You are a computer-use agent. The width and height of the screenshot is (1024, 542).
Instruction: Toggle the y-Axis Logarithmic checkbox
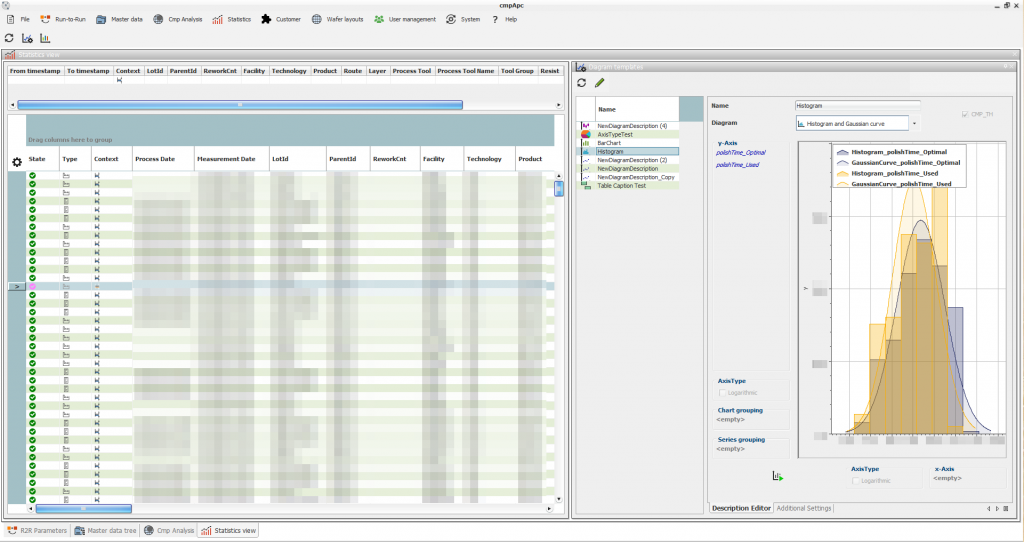coord(722,392)
